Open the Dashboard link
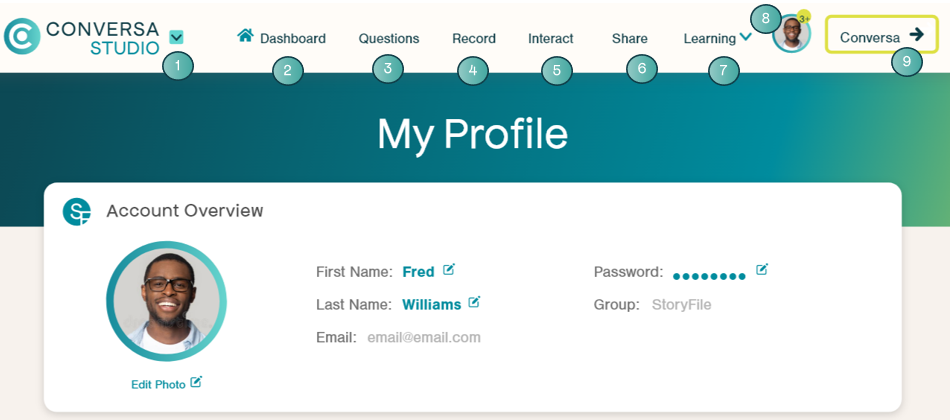The image size is (951, 420). point(293,39)
